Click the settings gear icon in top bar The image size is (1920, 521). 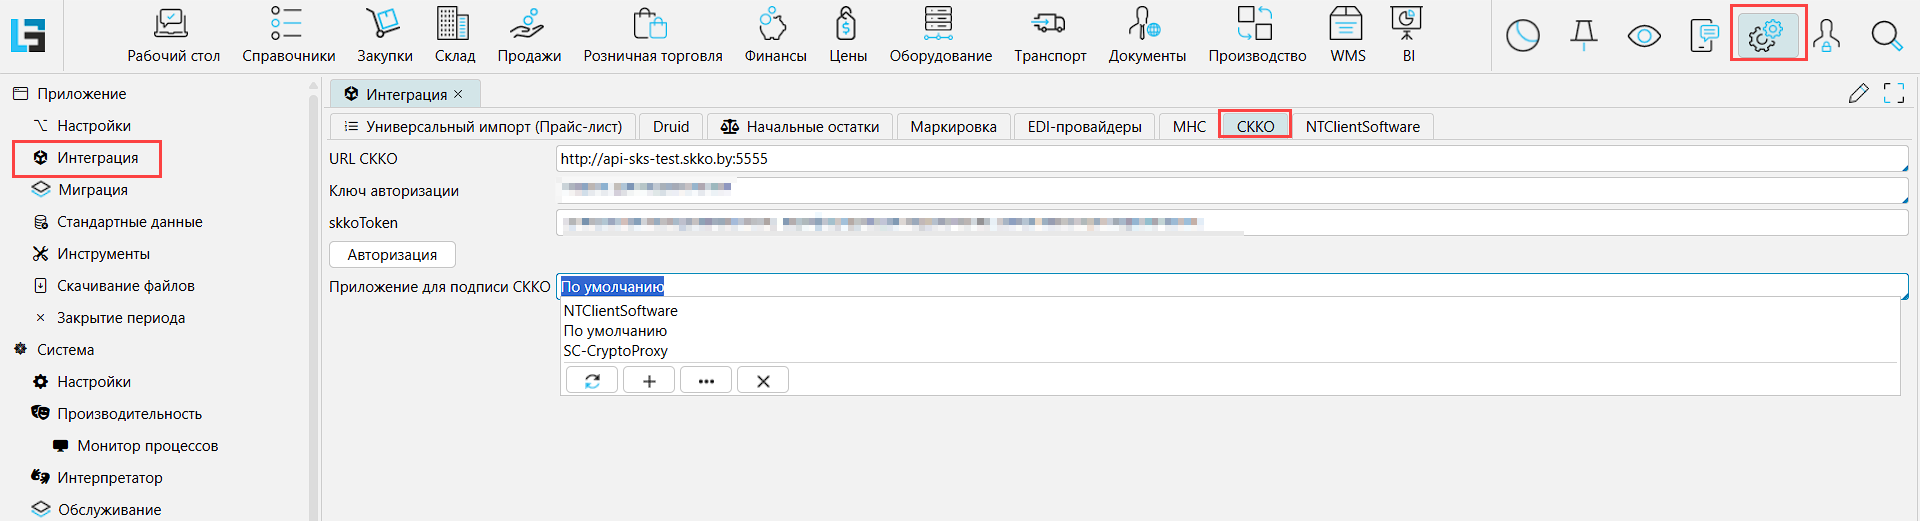pos(1766,35)
